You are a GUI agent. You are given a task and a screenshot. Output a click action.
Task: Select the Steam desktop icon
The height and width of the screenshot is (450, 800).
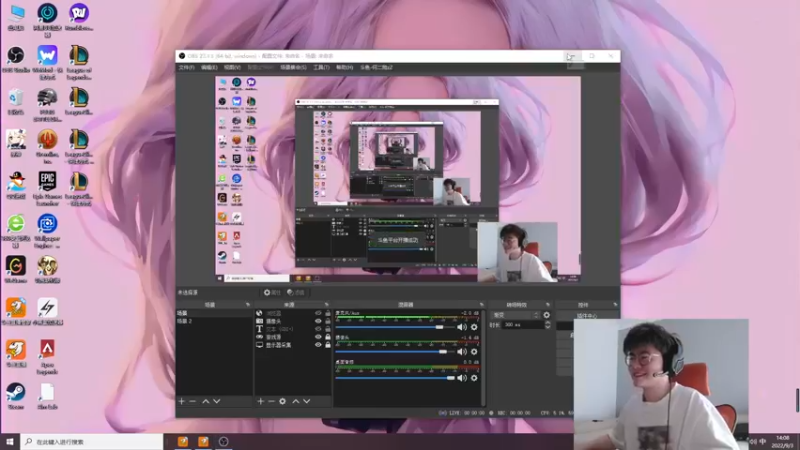[x=16, y=396]
